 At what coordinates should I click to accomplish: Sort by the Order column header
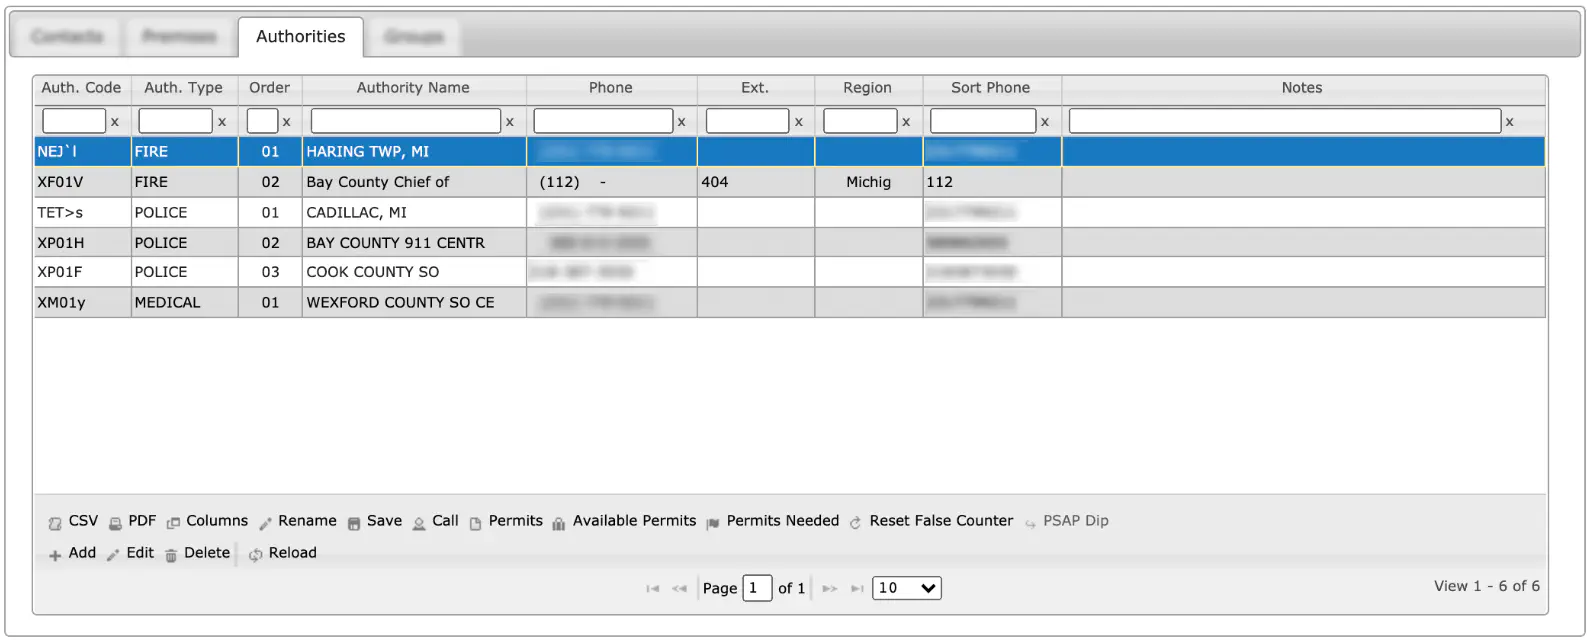pos(270,88)
